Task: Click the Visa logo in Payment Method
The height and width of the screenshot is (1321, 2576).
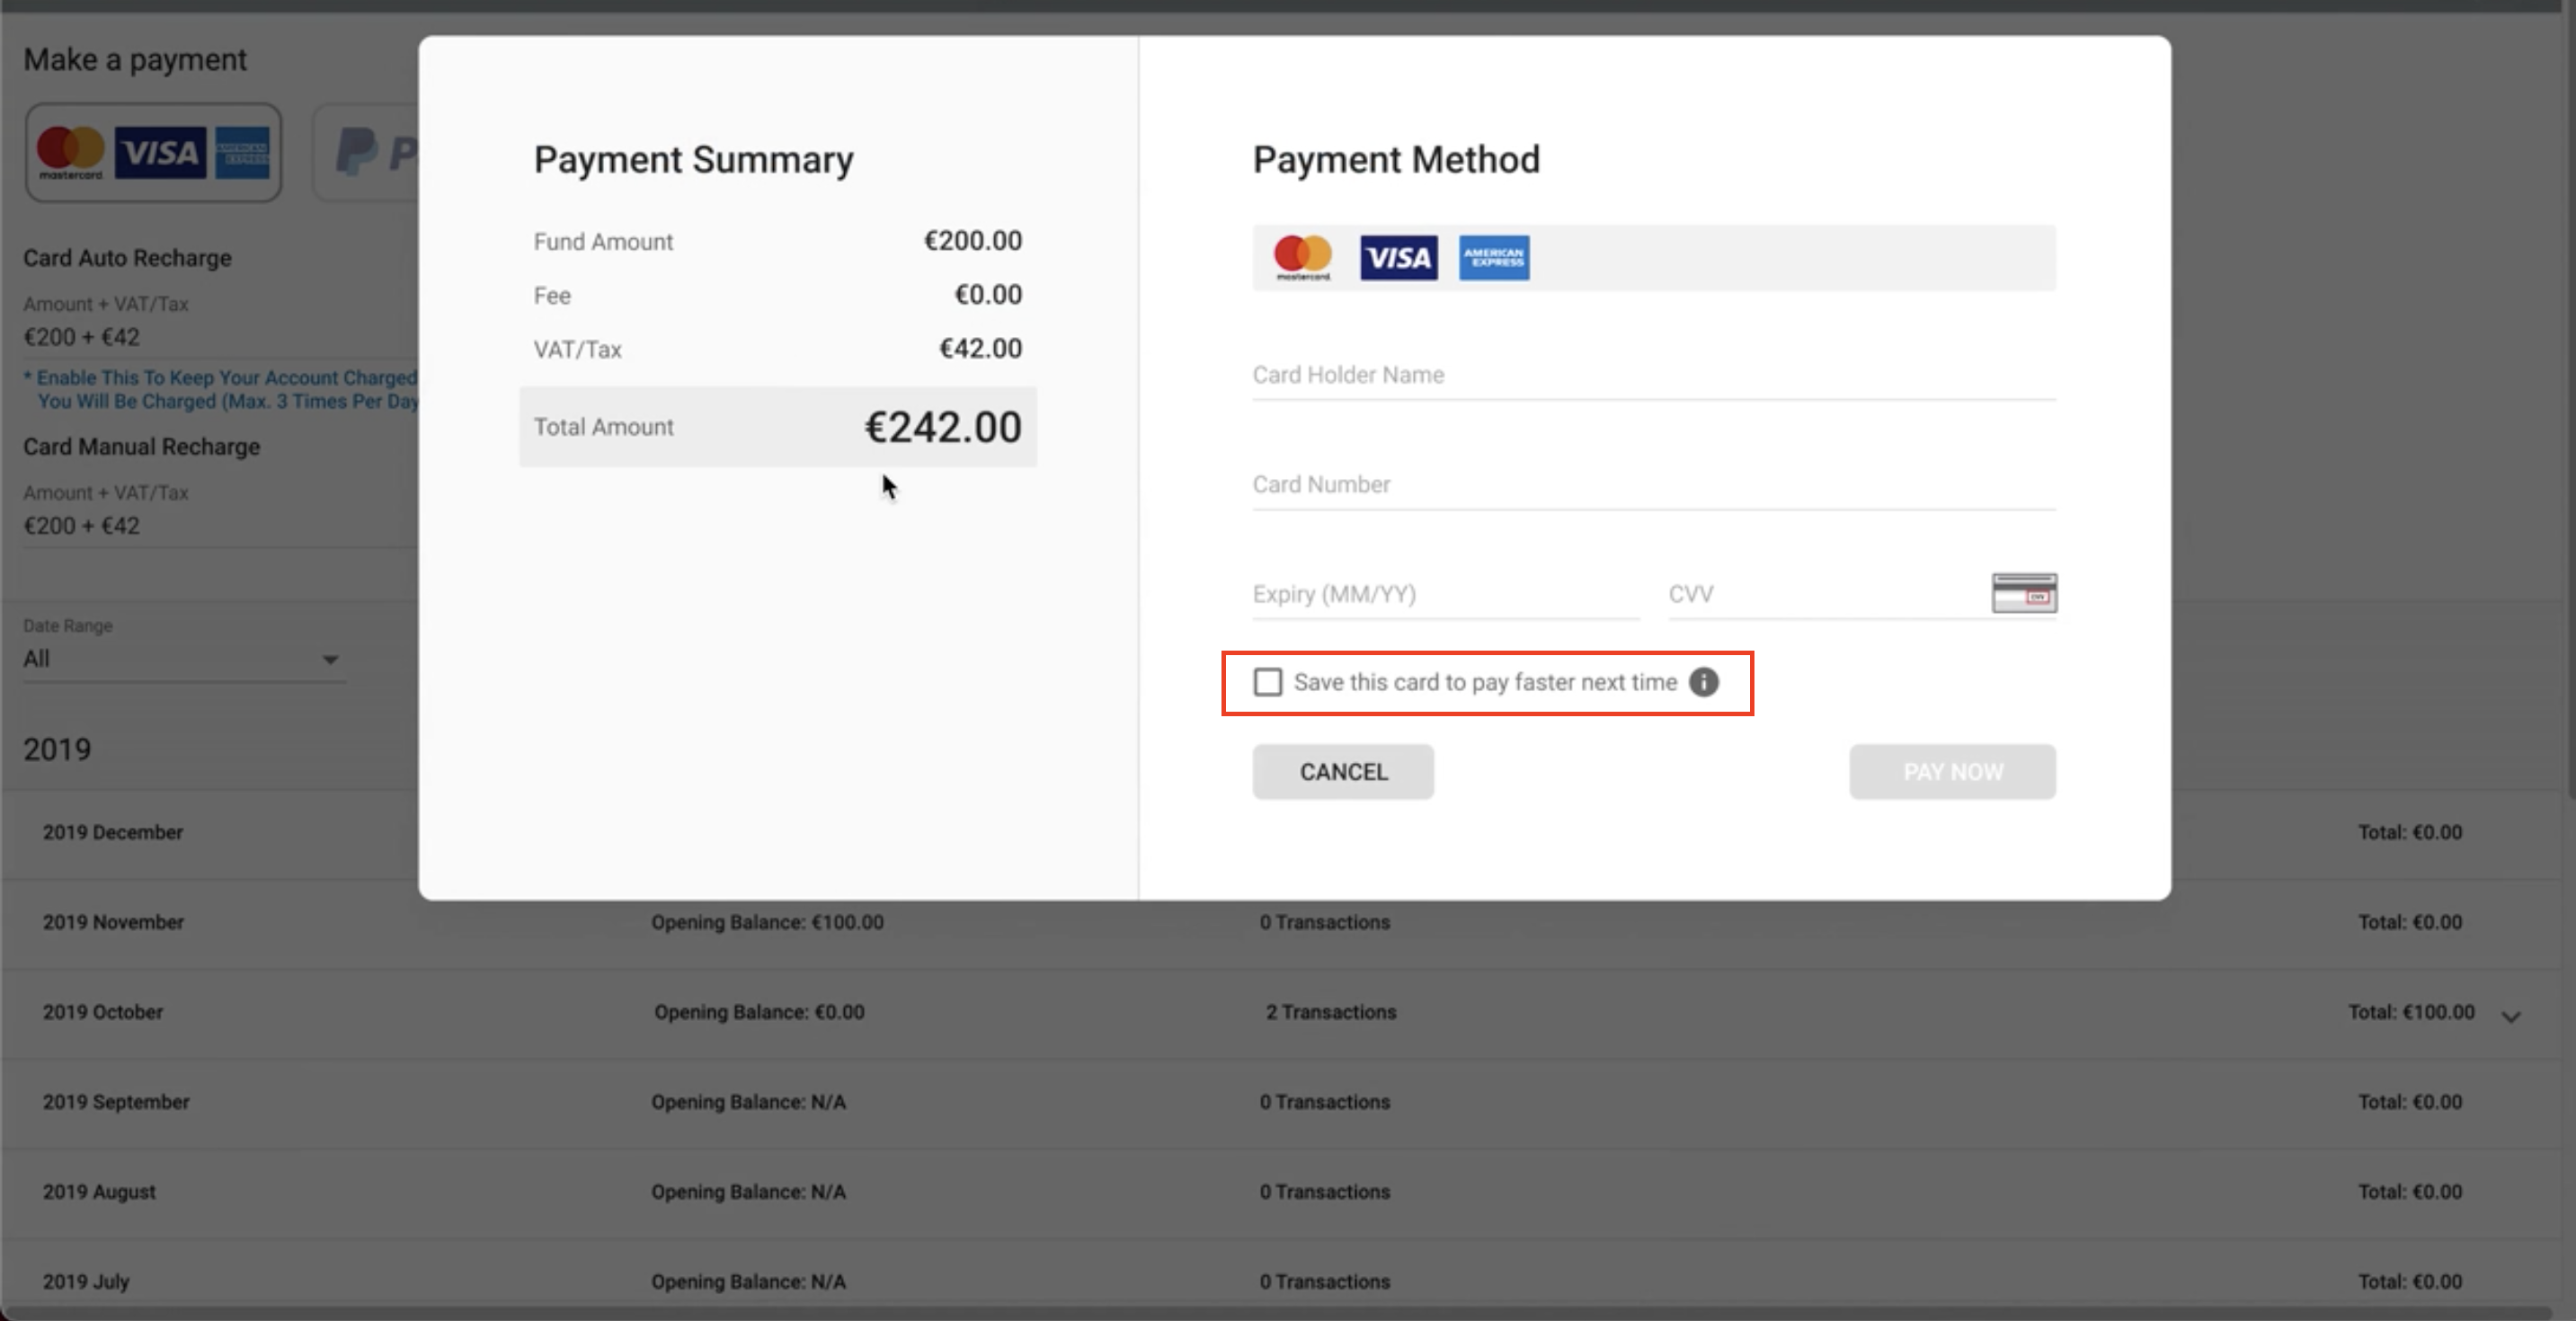Action: click(1398, 258)
